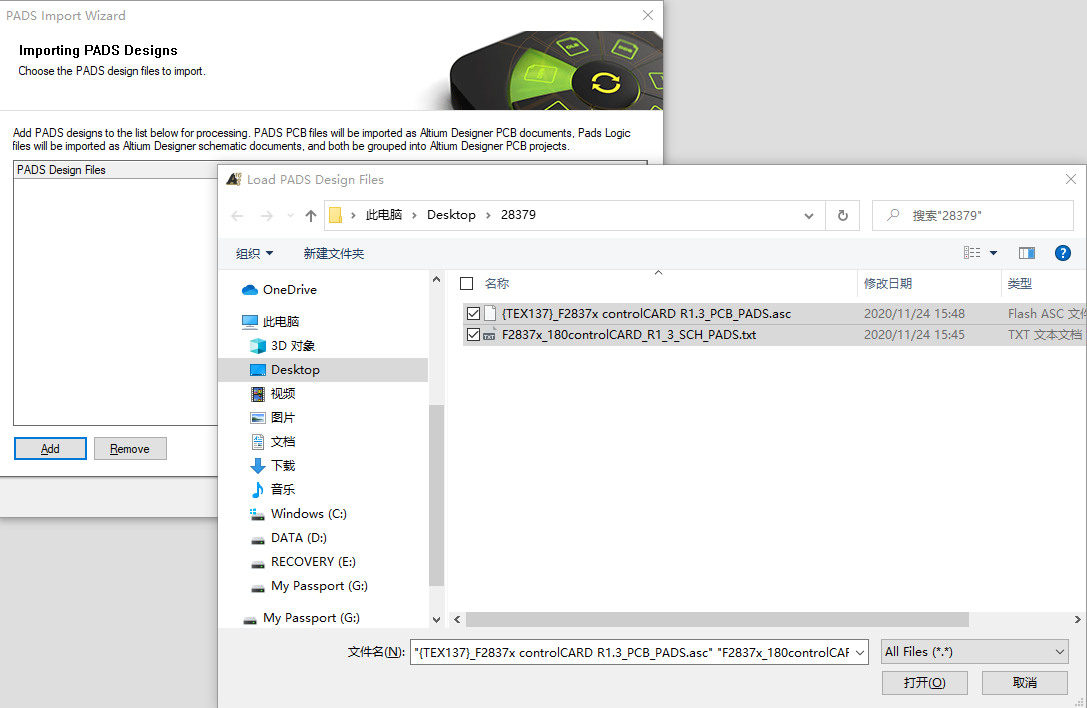Click 28379 in the breadcrumb path
Viewport: 1087px width, 708px height.
click(x=519, y=215)
